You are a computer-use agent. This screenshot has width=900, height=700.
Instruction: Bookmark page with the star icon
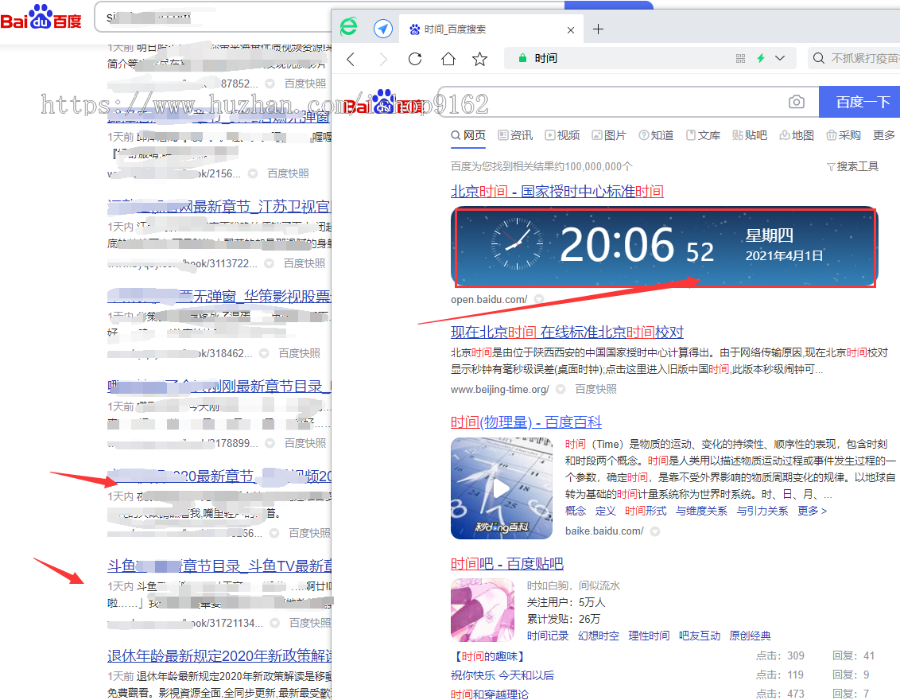pos(479,59)
